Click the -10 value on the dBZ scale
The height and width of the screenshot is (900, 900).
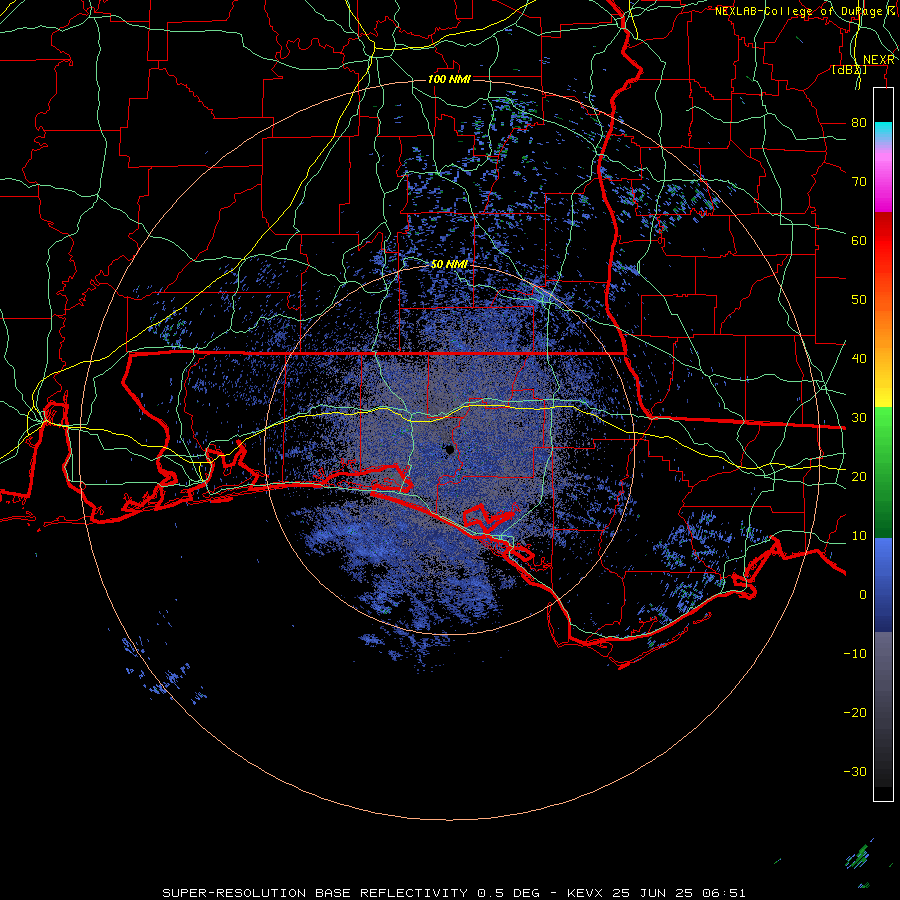(855, 654)
